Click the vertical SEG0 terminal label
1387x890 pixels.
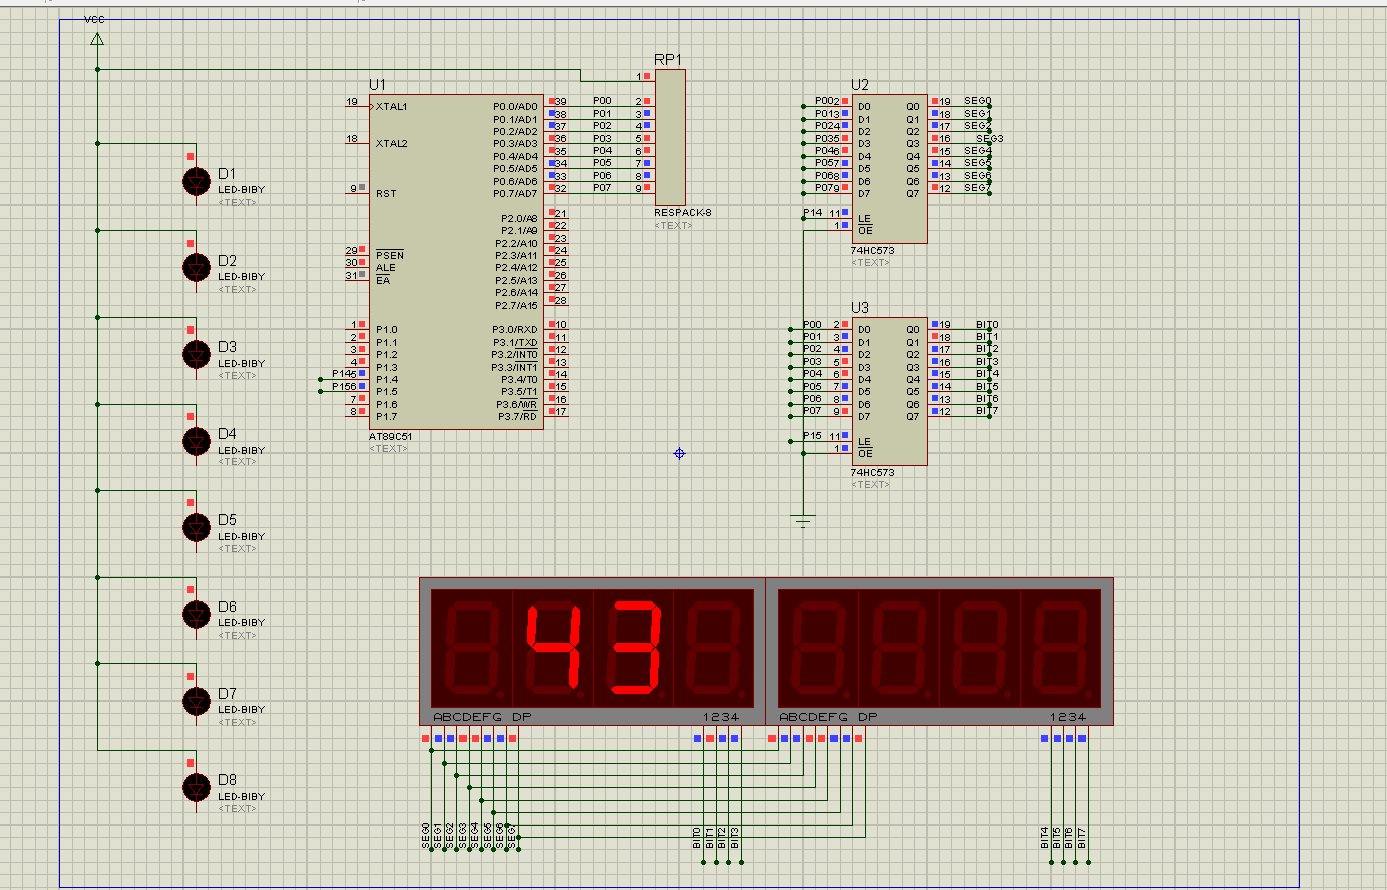tap(426, 836)
